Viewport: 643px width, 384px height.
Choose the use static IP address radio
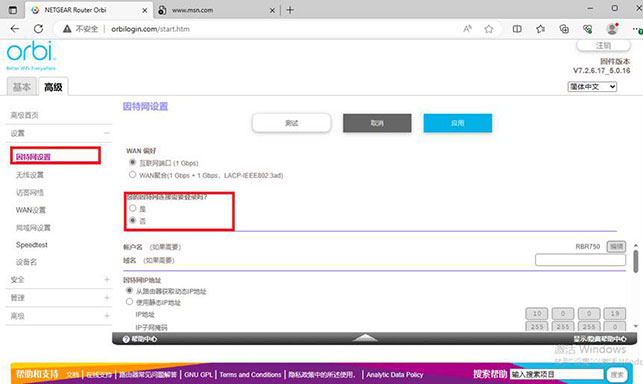(x=130, y=302)
